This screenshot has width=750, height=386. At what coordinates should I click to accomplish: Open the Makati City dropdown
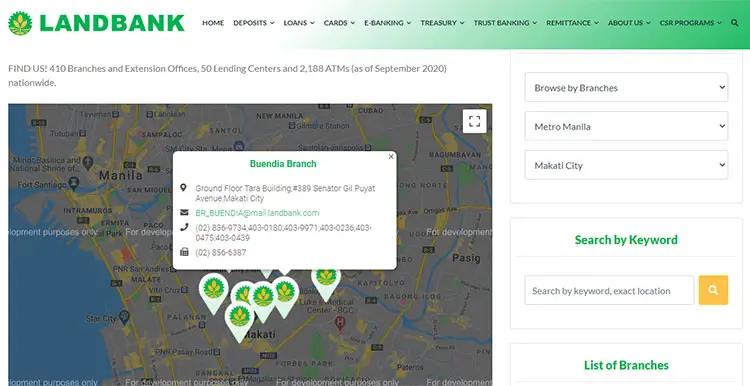626,165
